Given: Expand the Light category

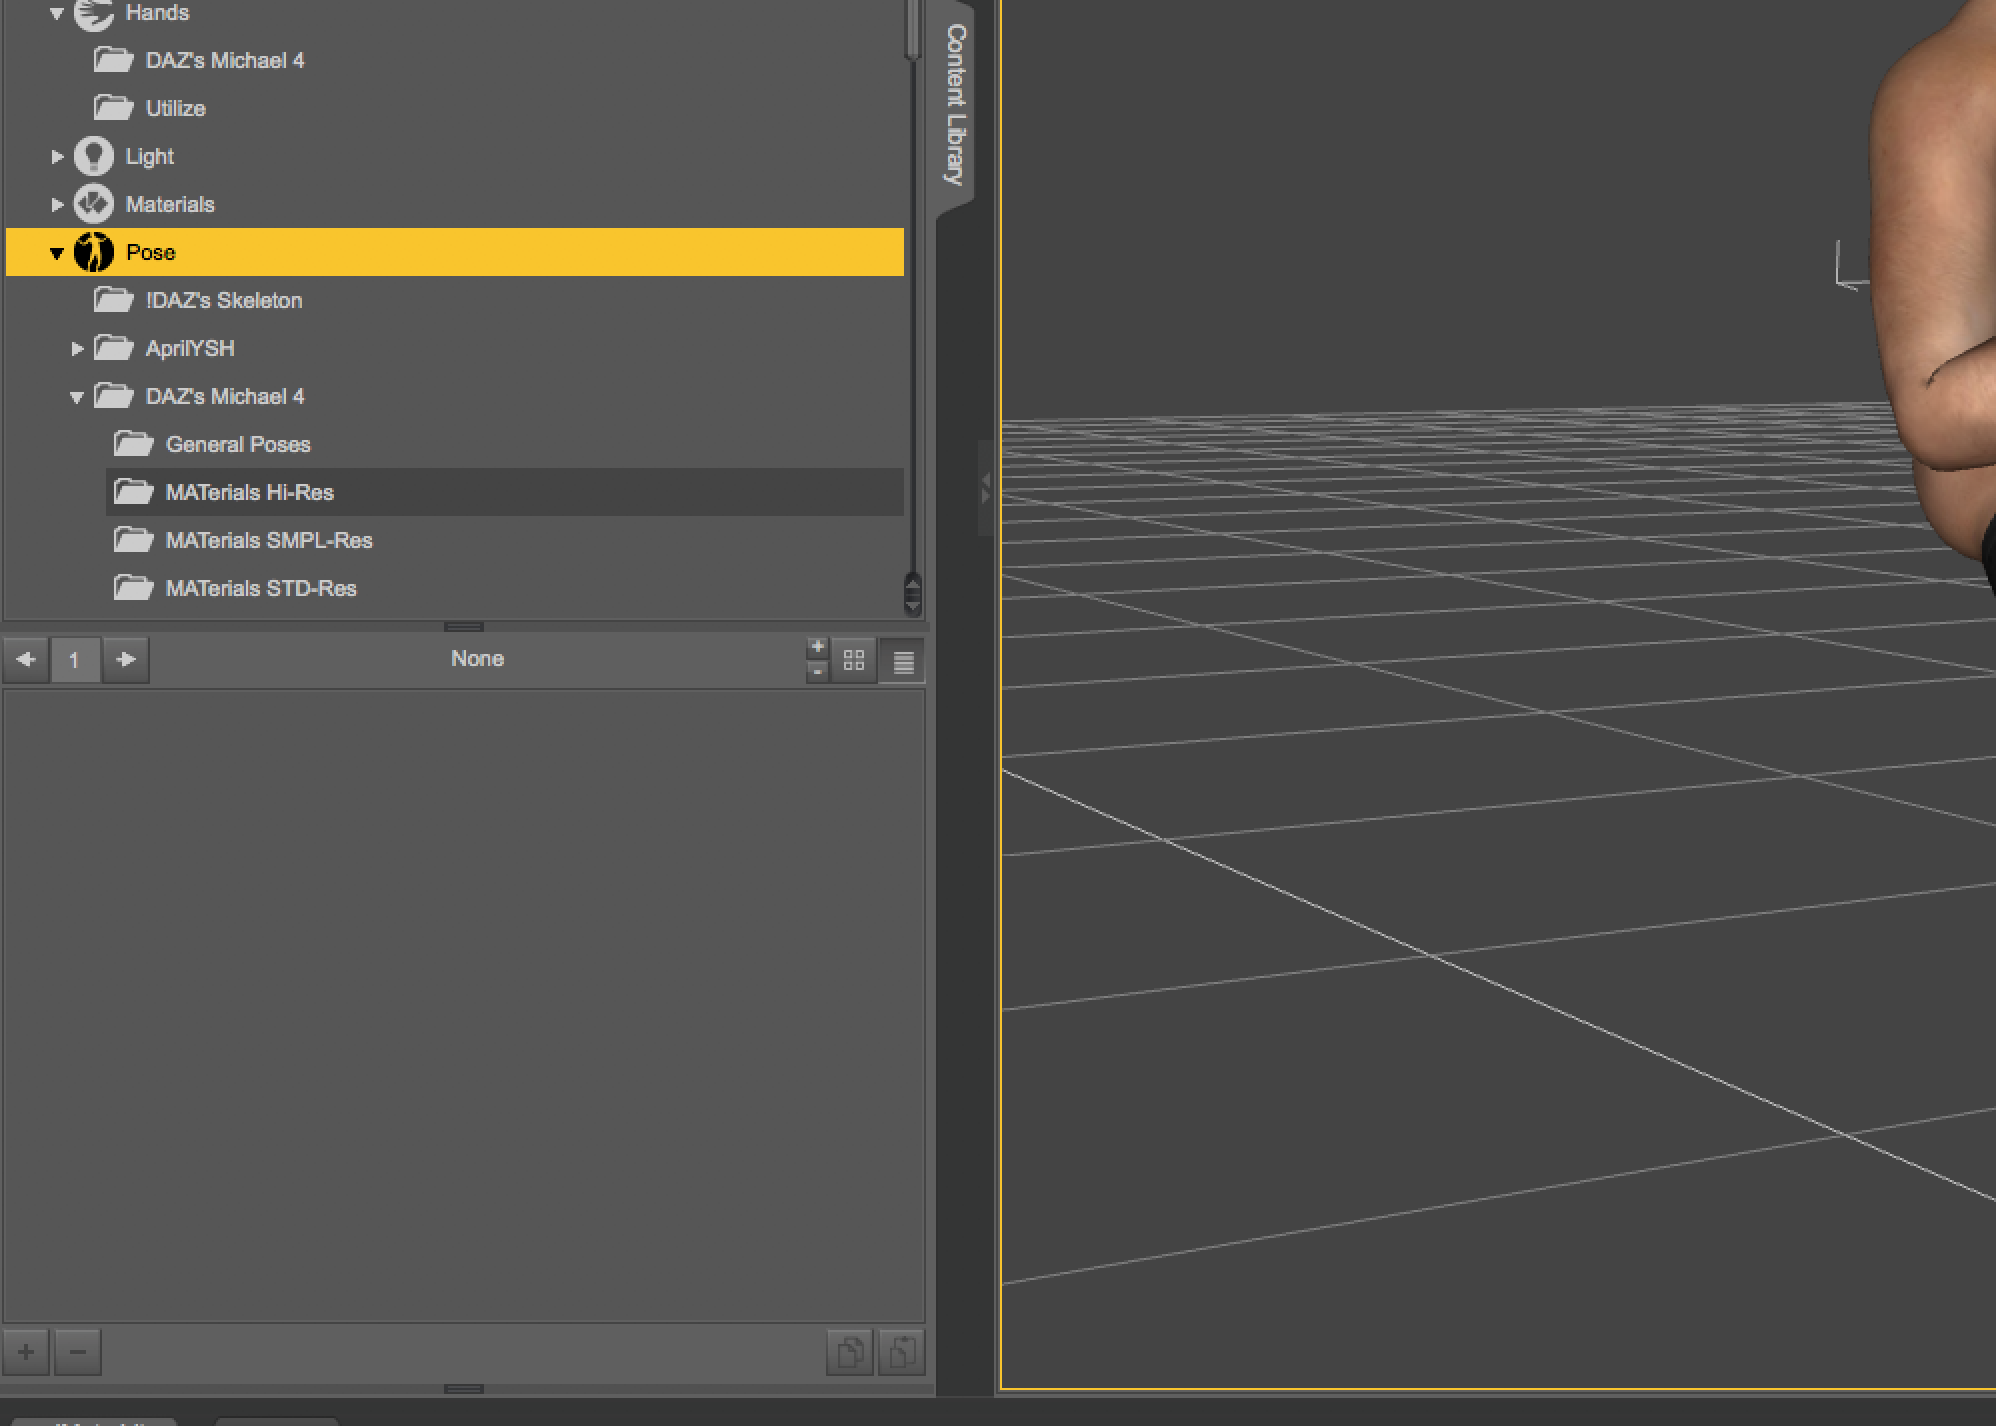Looking at the screenshot, I should point(57,156).
